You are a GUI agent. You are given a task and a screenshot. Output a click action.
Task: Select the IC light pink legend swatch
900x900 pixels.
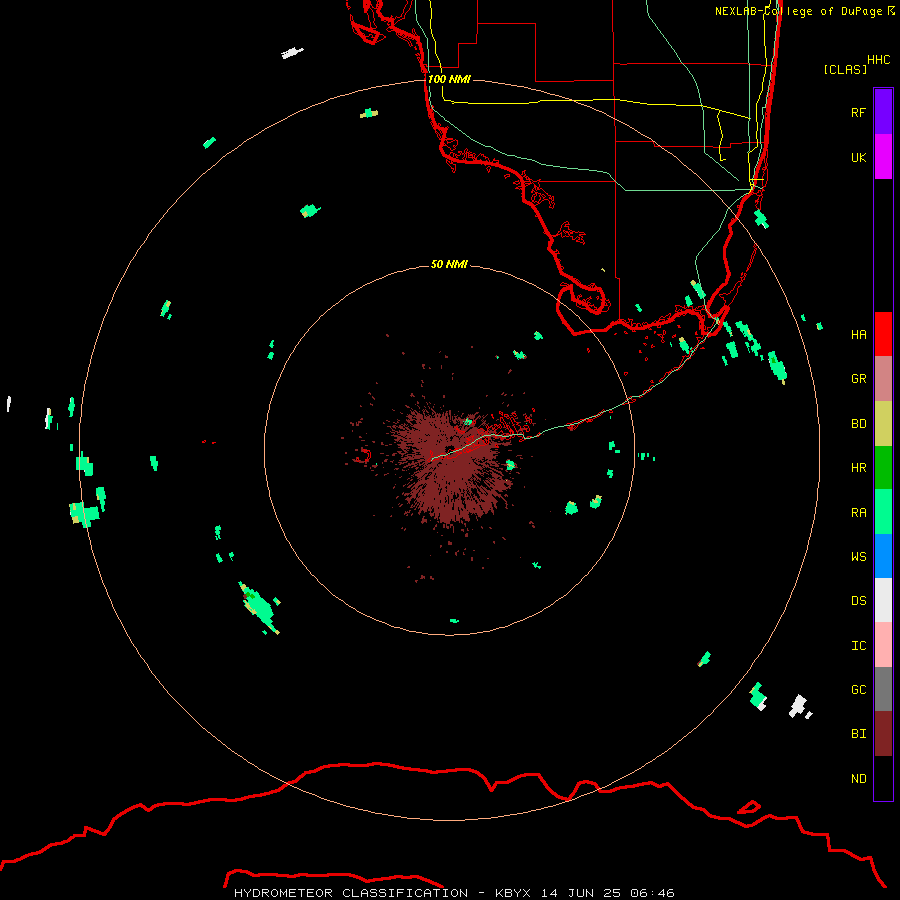click(x=883, y=645)
